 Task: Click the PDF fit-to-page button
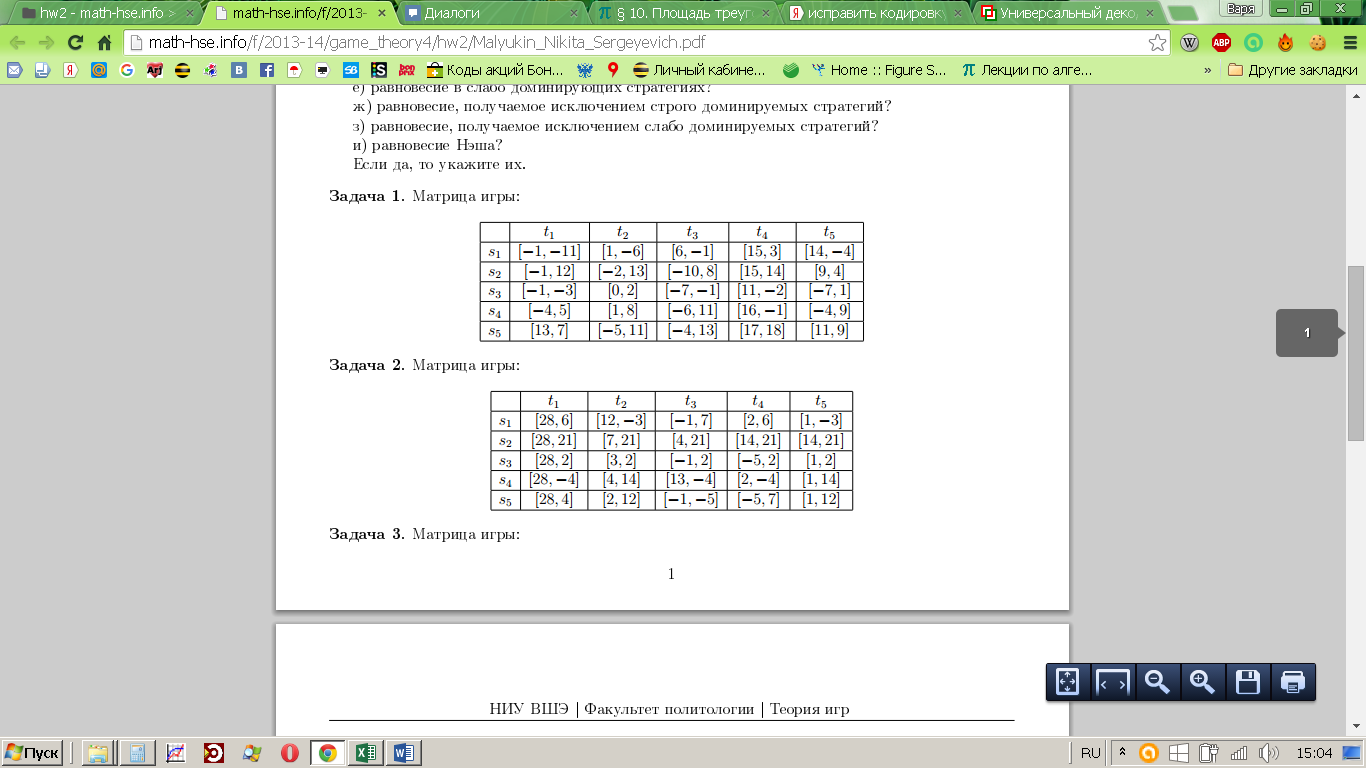click(1067, 682)
